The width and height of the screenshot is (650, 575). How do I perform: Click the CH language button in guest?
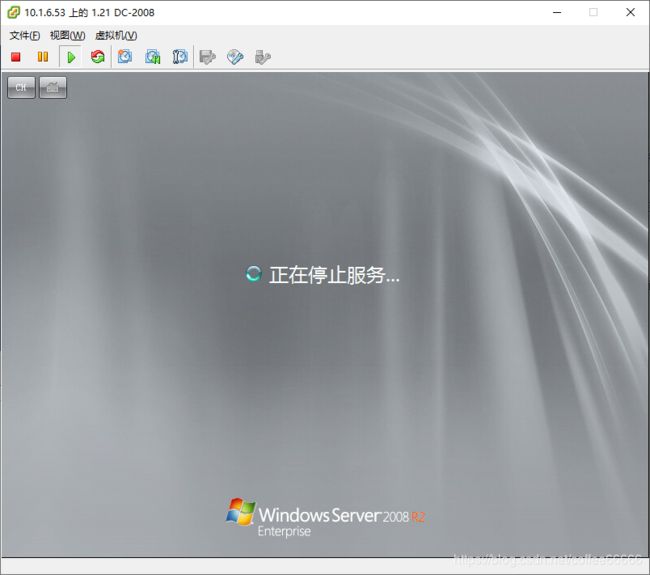tap(21, 87)
